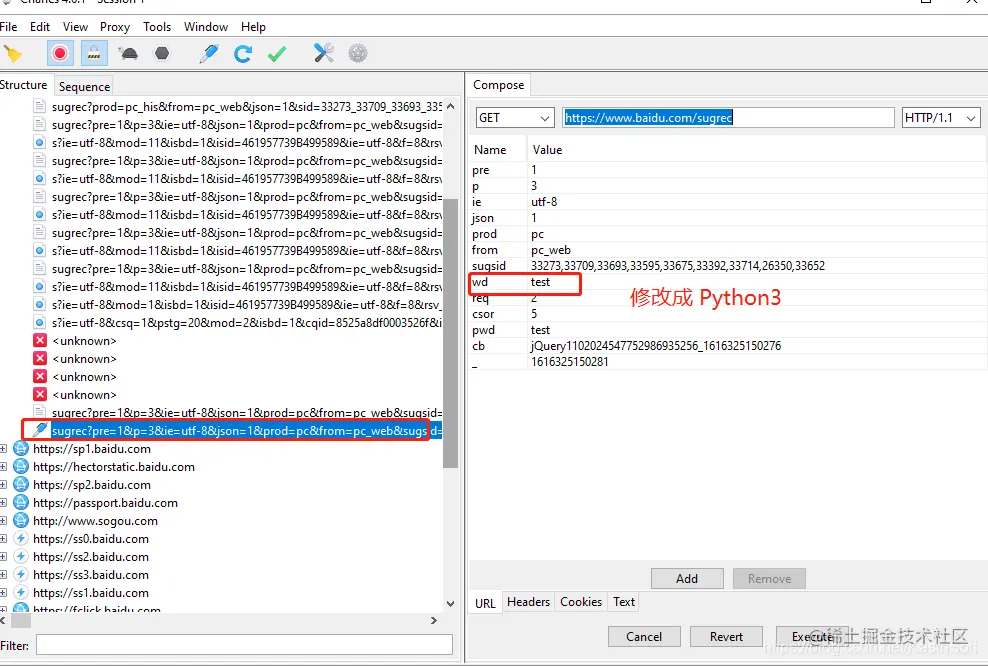988x666 pixels.
Task: Switch to the Structure tab
Action: [x=24, y=85]
